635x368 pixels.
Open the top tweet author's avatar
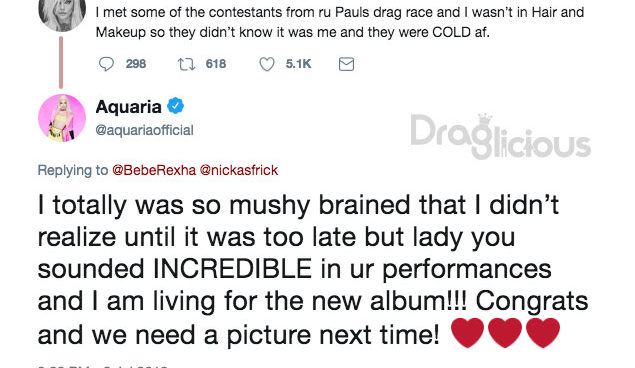pos(62,12)
